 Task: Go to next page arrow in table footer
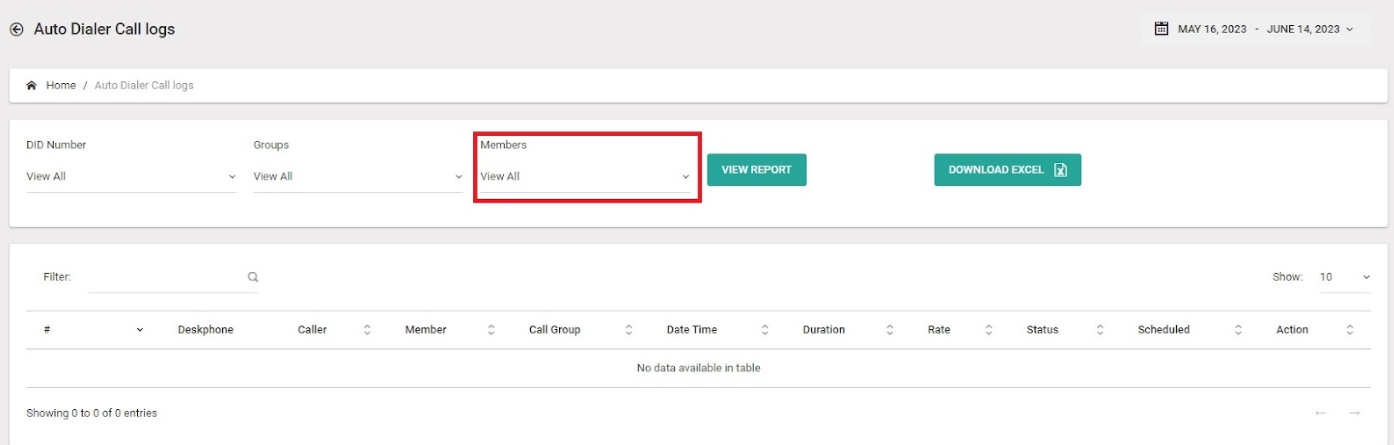(1355, 413)
